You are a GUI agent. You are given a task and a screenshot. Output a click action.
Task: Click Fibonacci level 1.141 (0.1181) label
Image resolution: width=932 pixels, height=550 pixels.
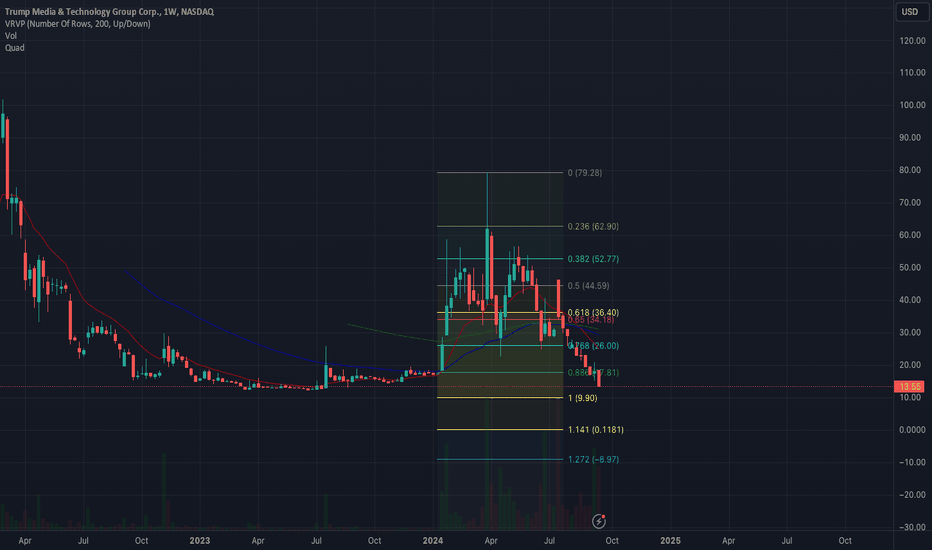click(596, 429)
